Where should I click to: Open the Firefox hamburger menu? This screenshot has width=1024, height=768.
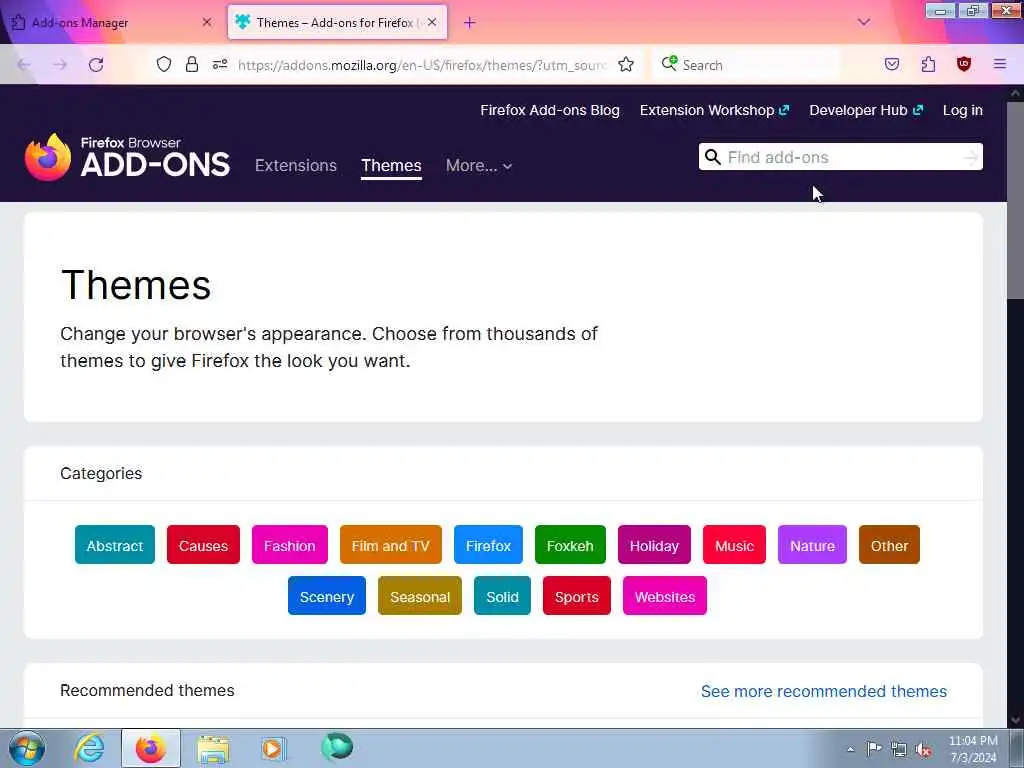[x=1000, y=64]
